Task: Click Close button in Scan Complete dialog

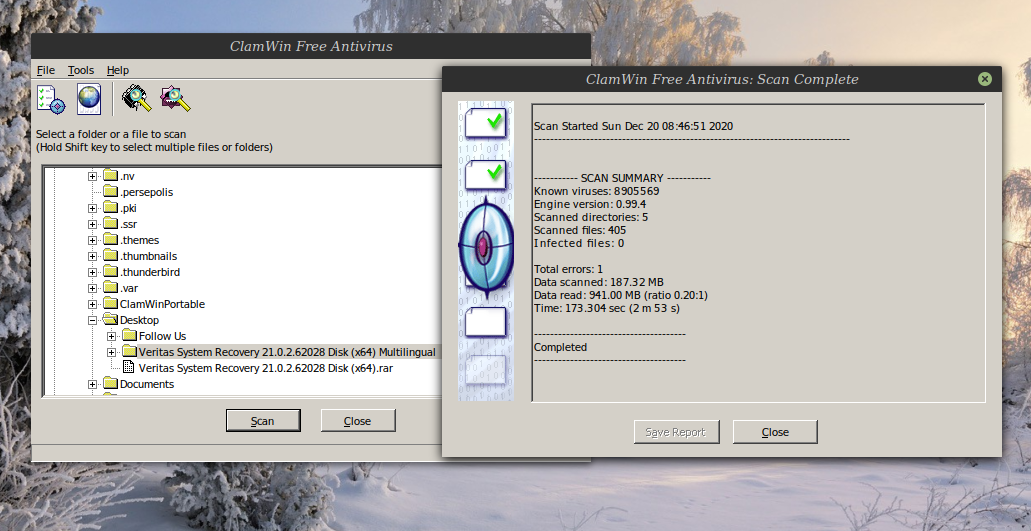Action: coord(775,432)
